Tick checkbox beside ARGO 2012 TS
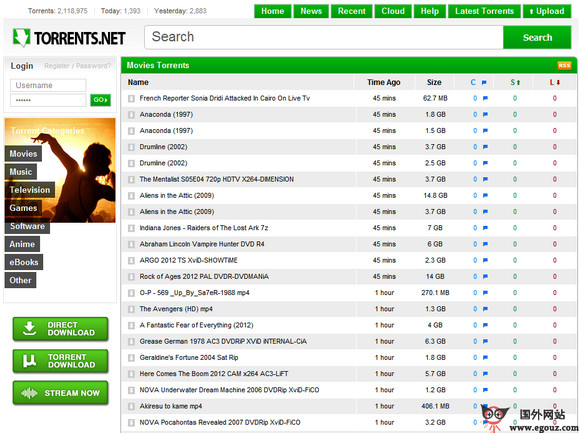The width and height of the screenshot is (580, 433). point(131,261)
